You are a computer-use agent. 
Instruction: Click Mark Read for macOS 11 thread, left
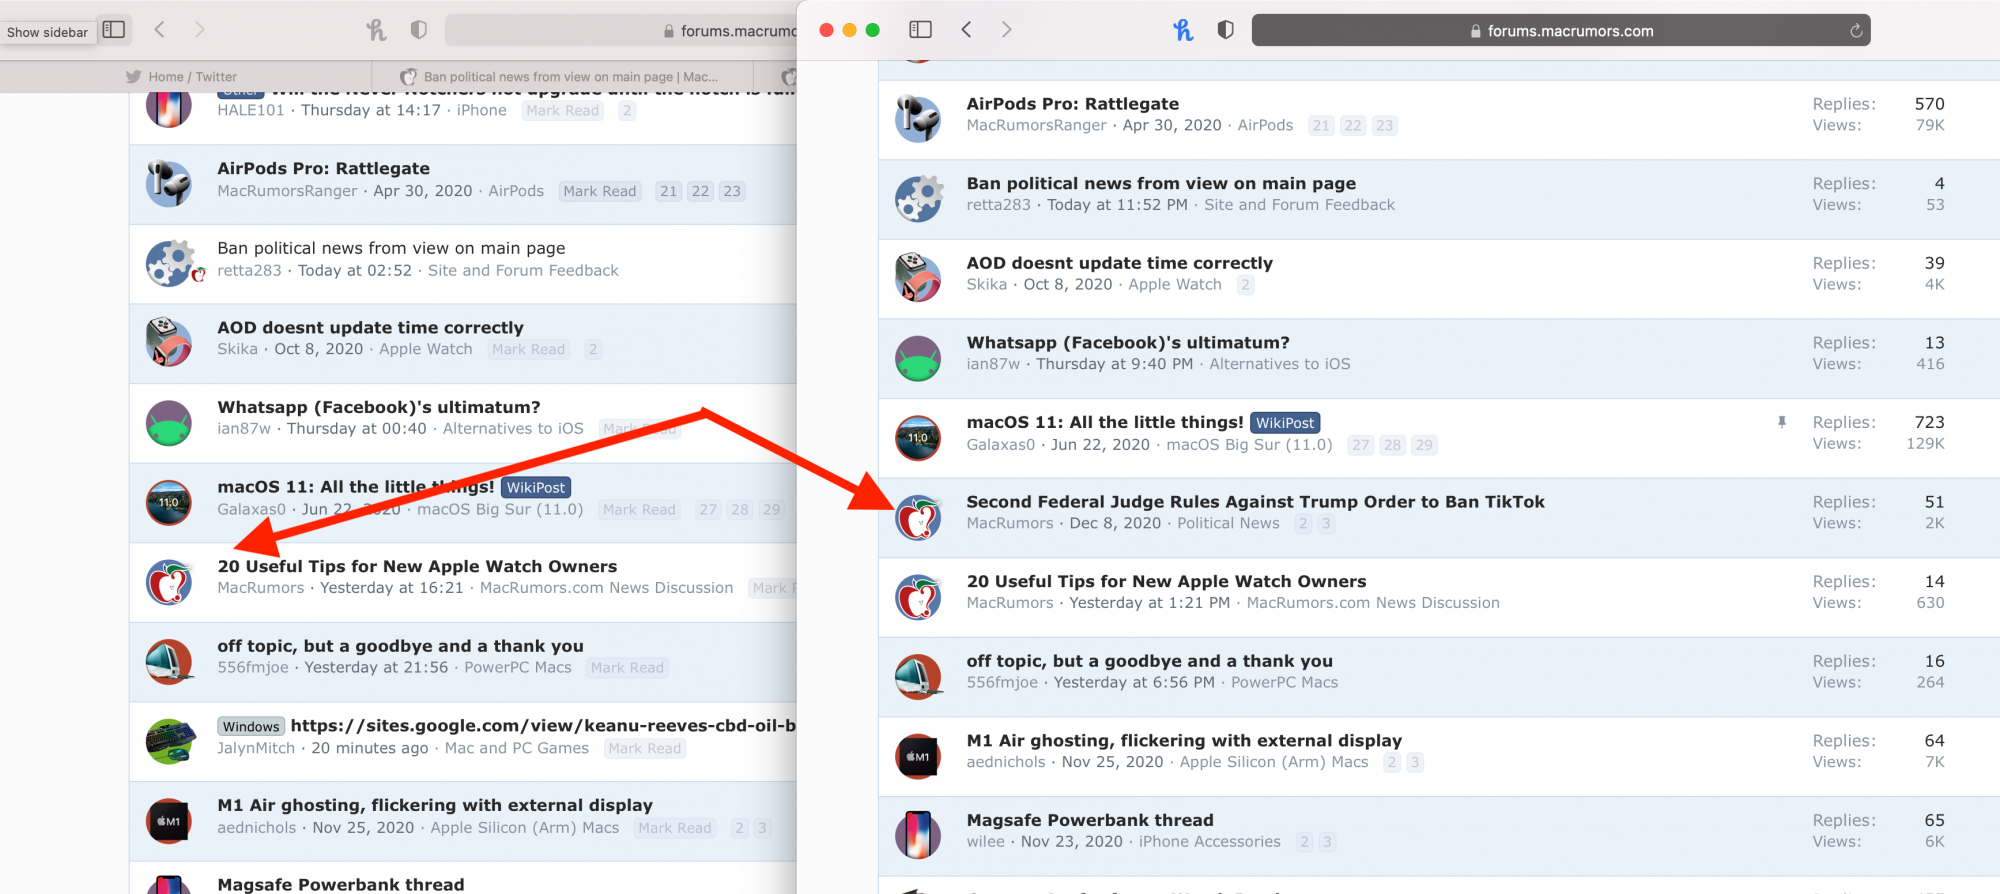639,509
